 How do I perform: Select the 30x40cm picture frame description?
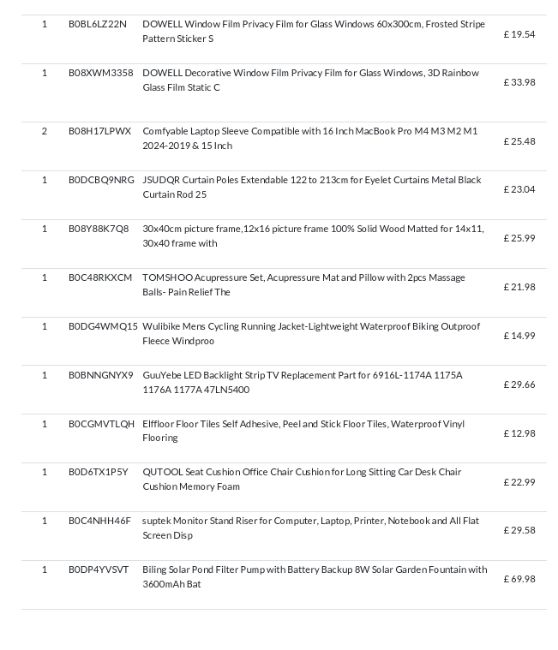pos(313,236)
